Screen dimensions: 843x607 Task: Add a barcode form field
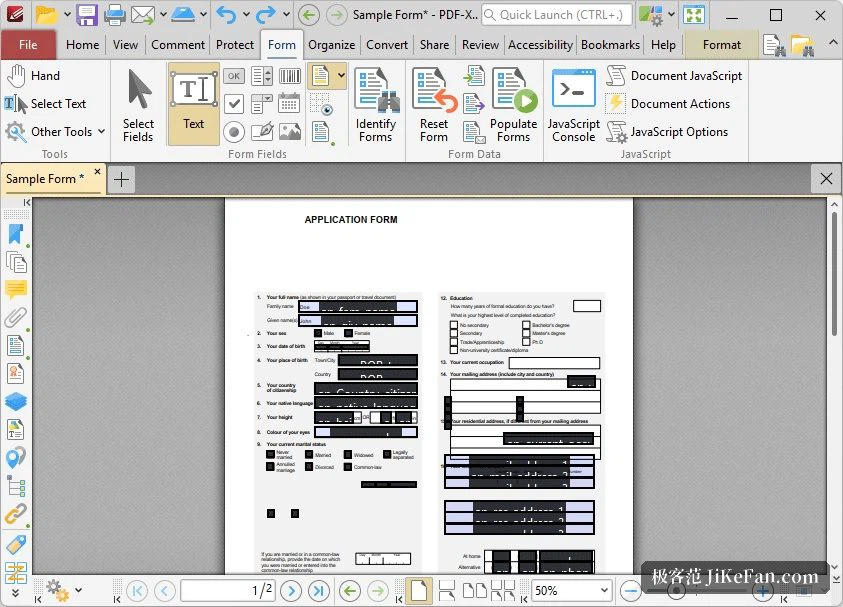290,76
